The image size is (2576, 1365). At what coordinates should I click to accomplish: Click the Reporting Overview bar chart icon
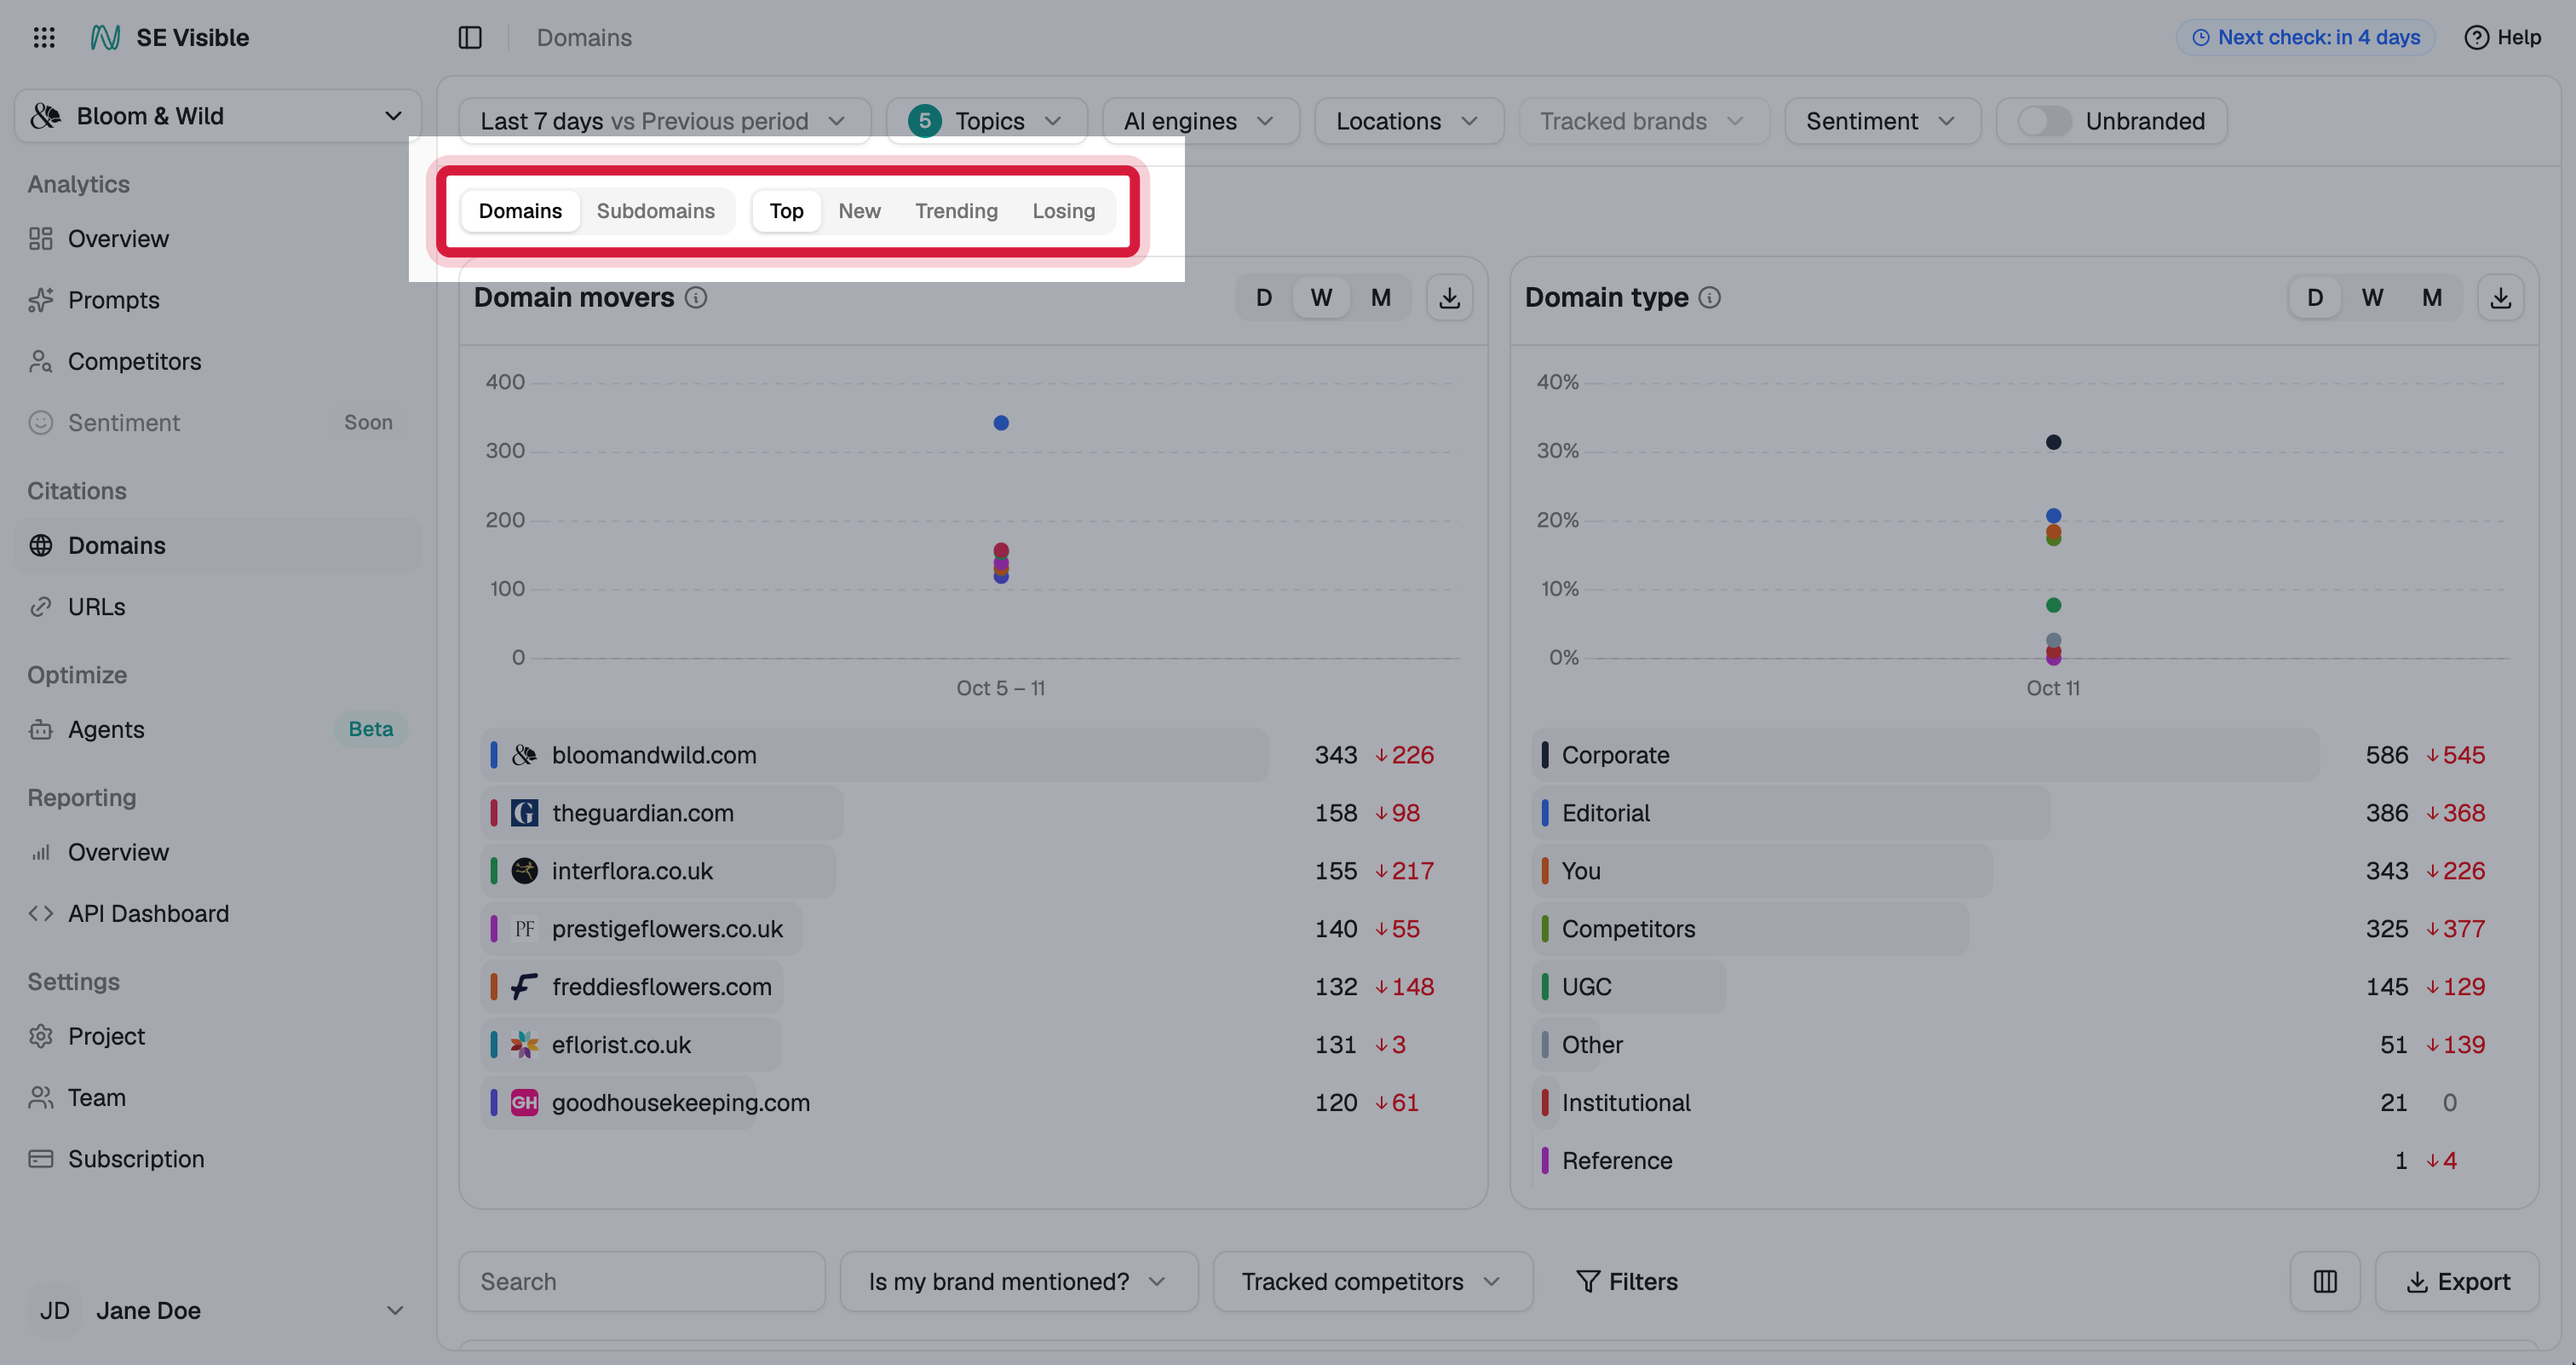coord(40,852)
